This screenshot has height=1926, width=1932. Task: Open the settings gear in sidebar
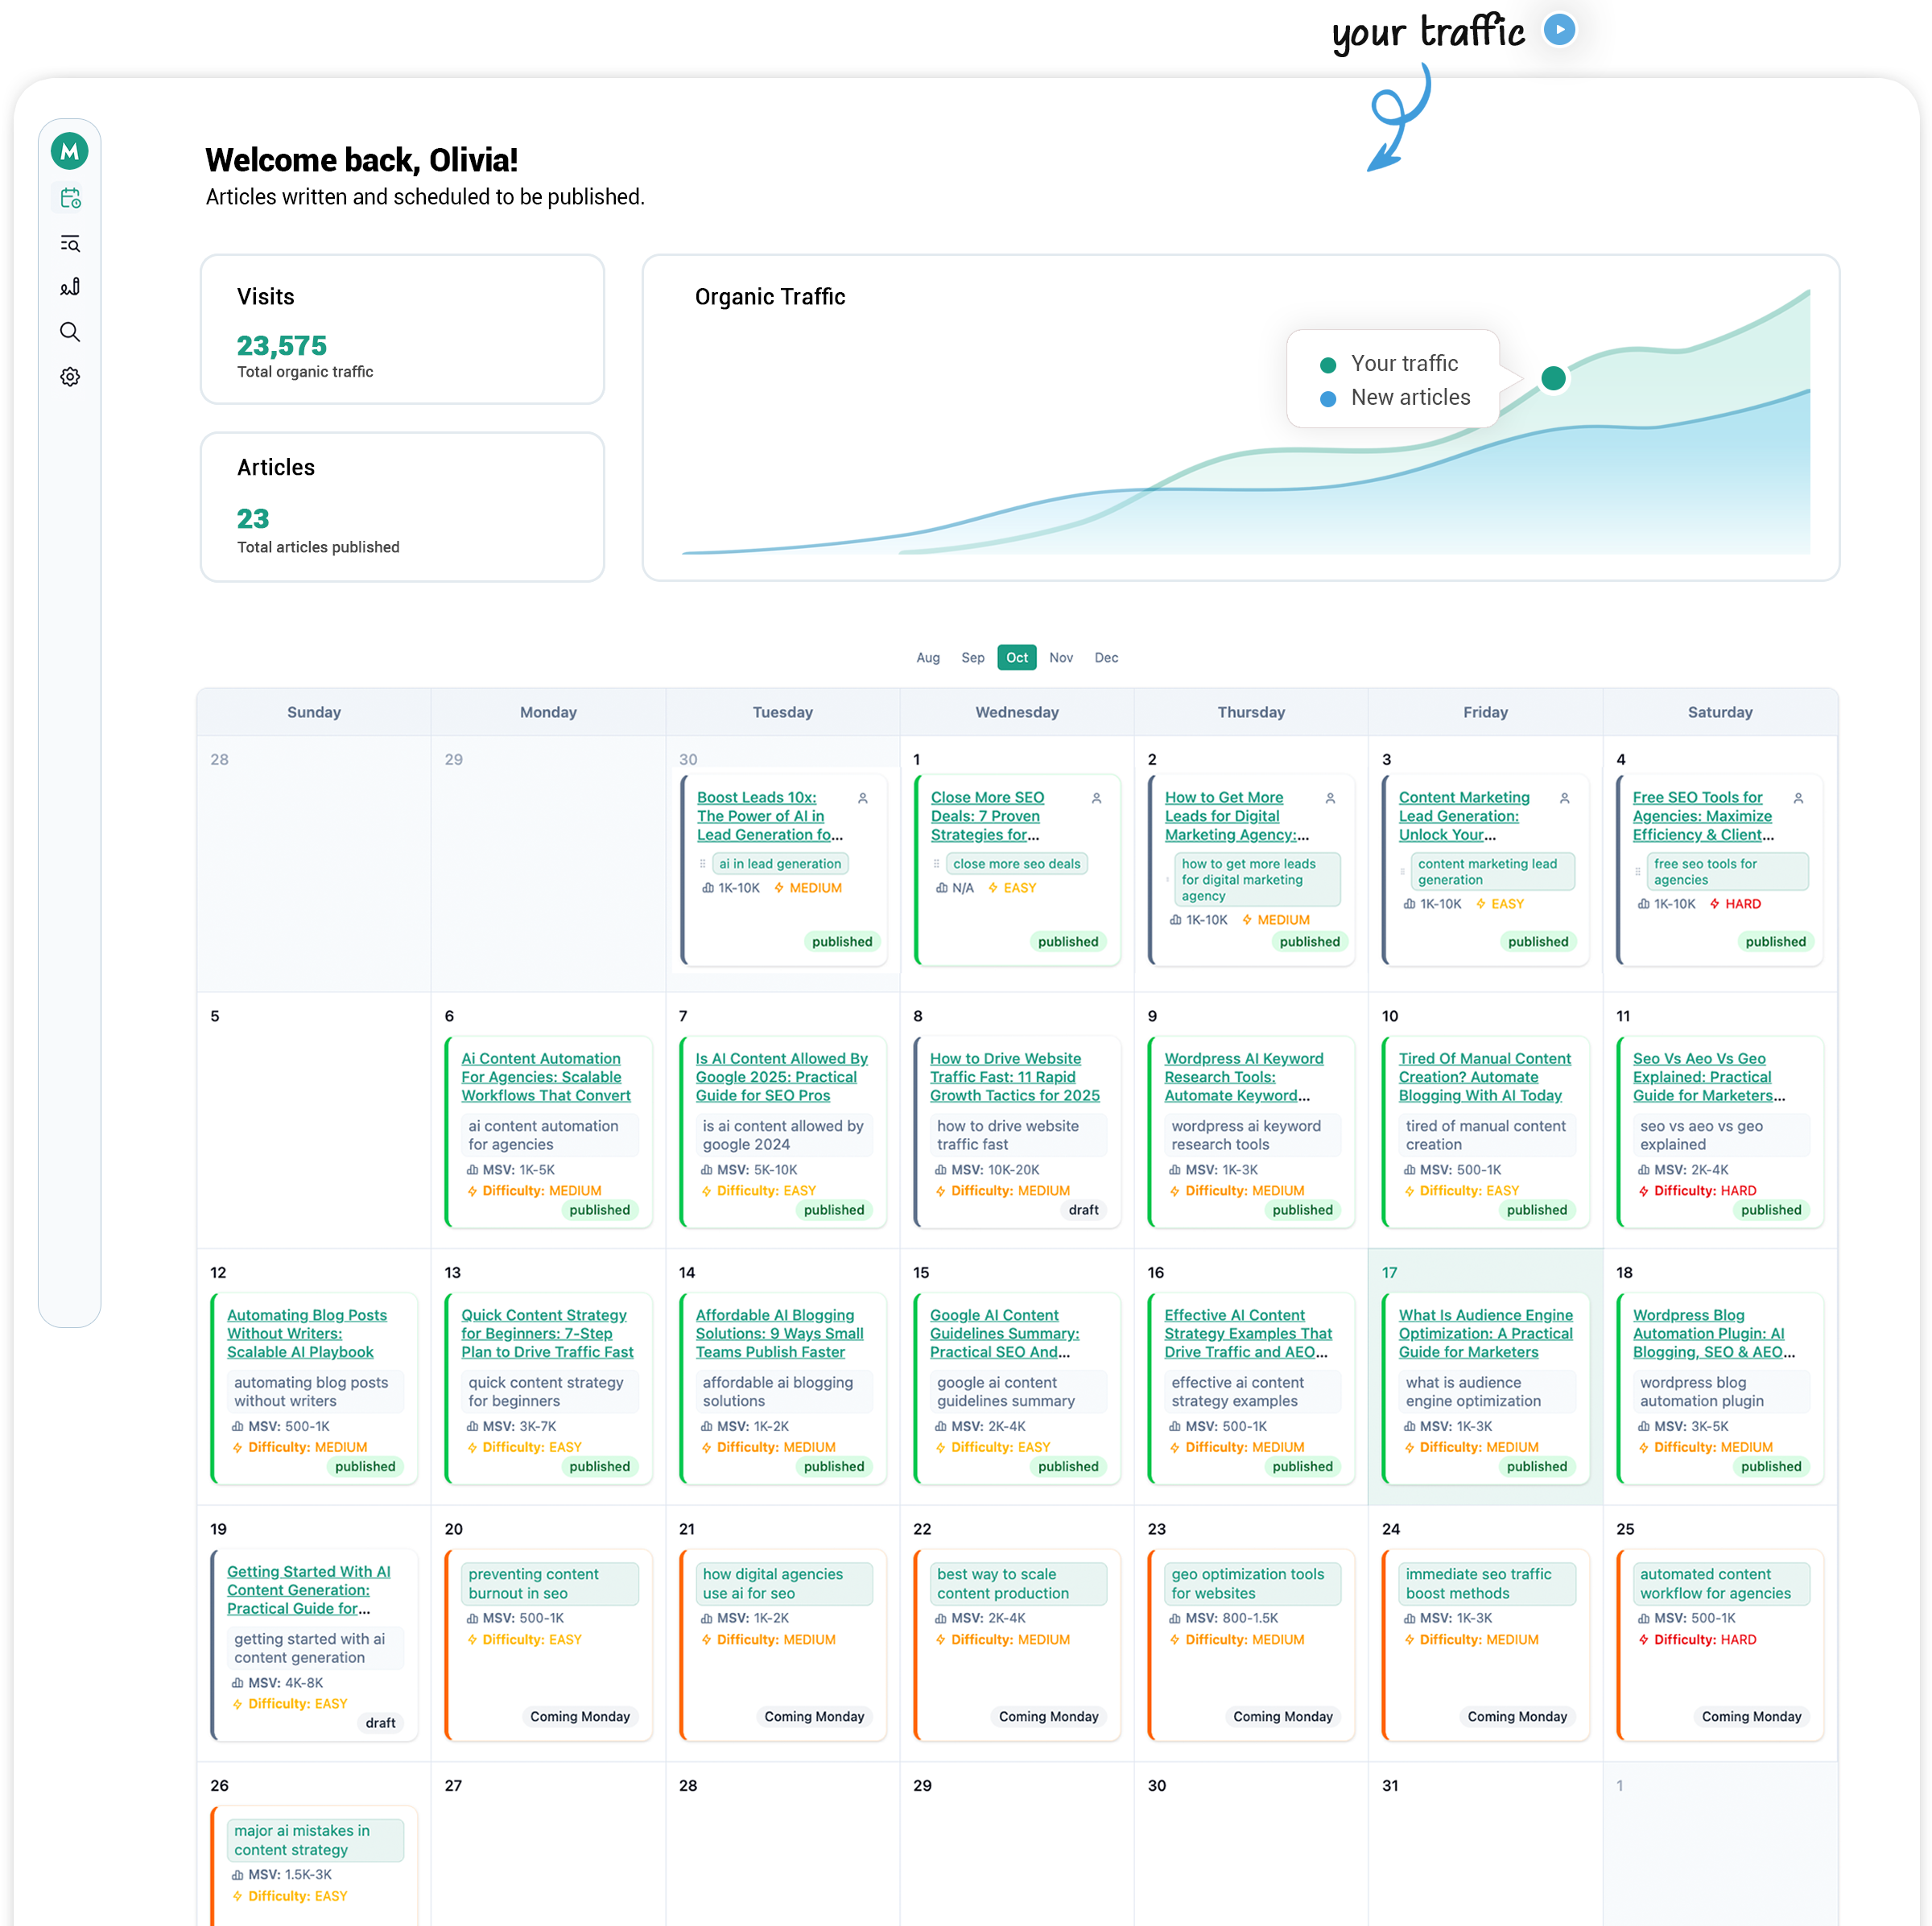(x=70, y=376)
